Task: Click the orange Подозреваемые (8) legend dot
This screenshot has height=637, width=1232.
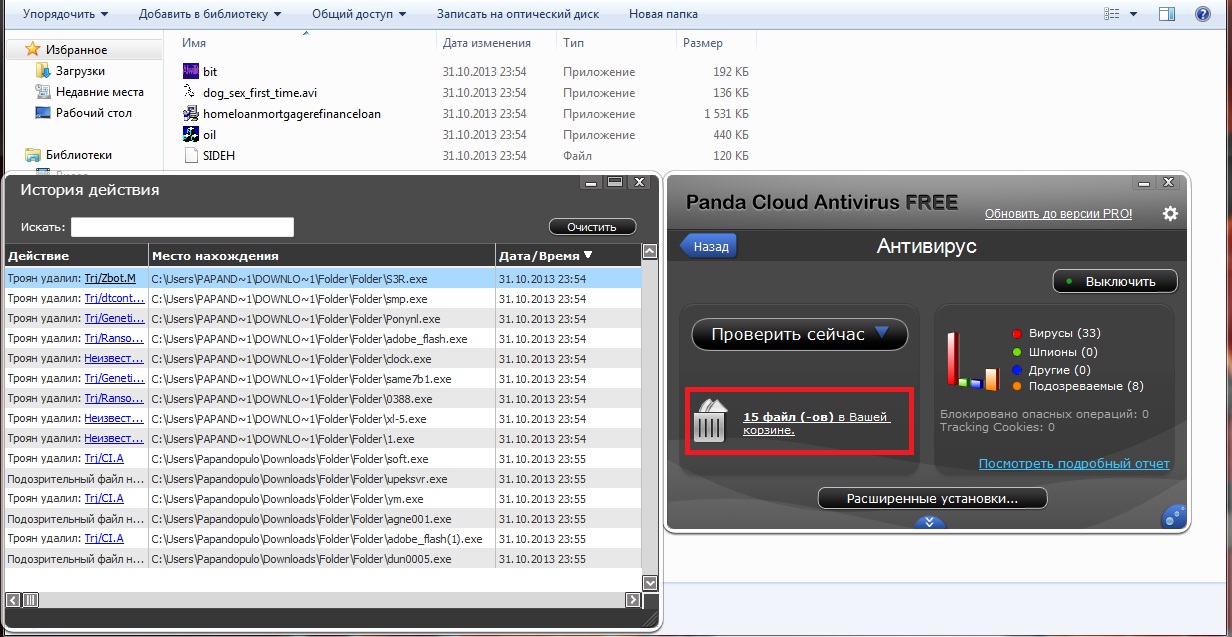Action: point(1017,386)
